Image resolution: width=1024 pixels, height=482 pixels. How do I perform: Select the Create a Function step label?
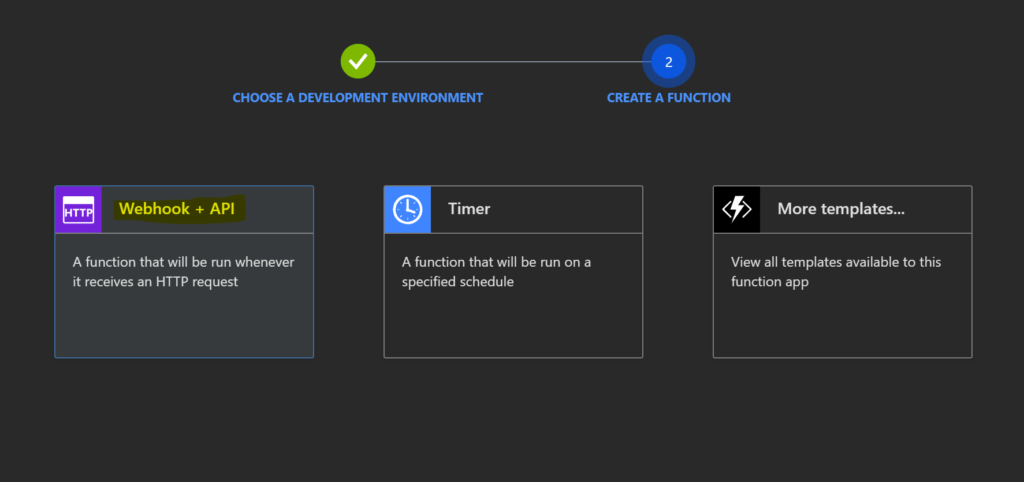point(668,98)
